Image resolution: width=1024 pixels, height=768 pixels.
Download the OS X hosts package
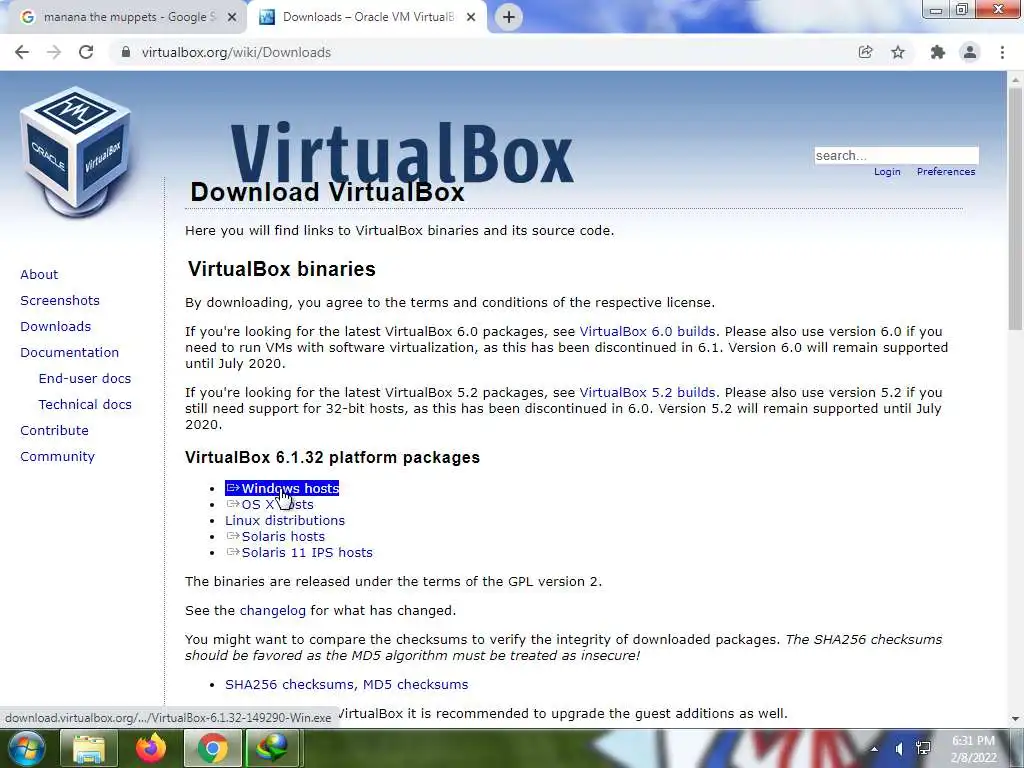point(270,505)
